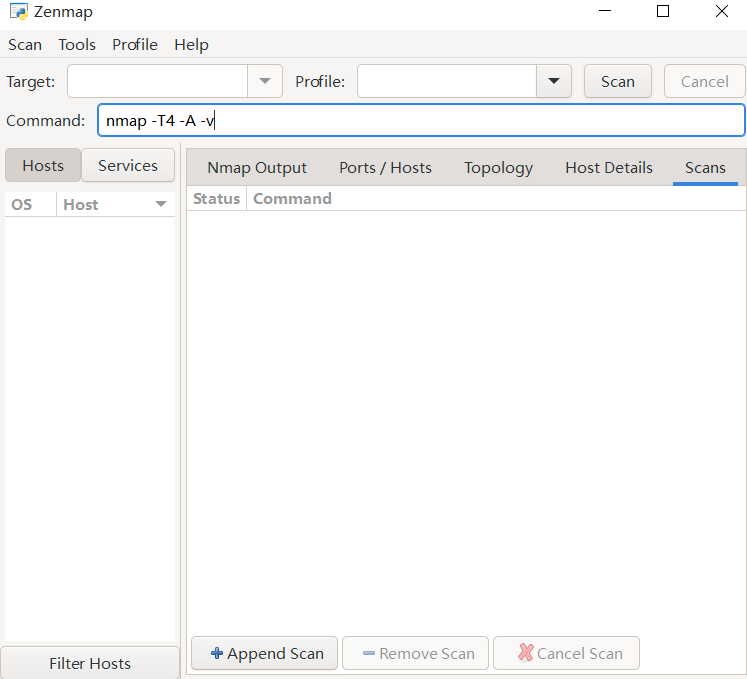Screen dimensions: 747x679
Task: Switch to the Host Details tab
Action: click(x=609, y=168)
